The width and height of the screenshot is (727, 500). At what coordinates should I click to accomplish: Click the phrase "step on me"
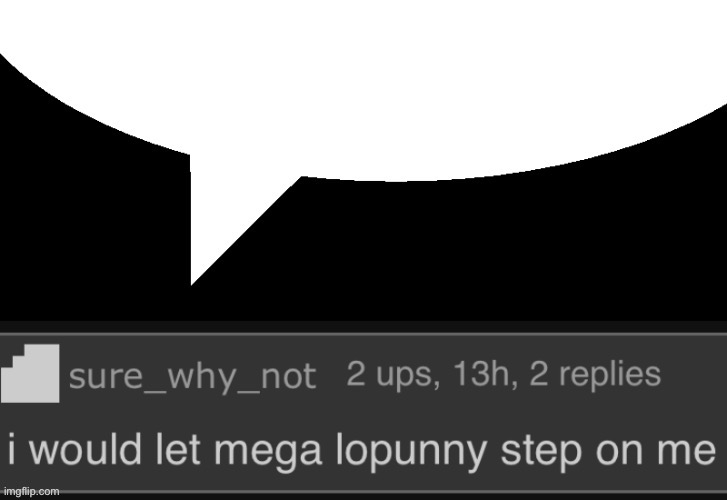(608, 451)
